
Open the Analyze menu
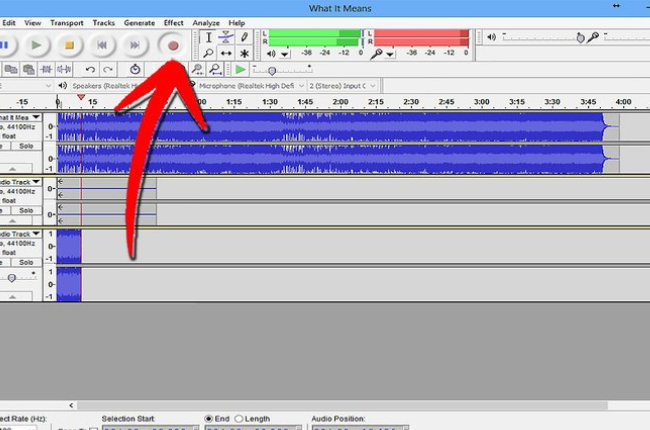[206, 22]
